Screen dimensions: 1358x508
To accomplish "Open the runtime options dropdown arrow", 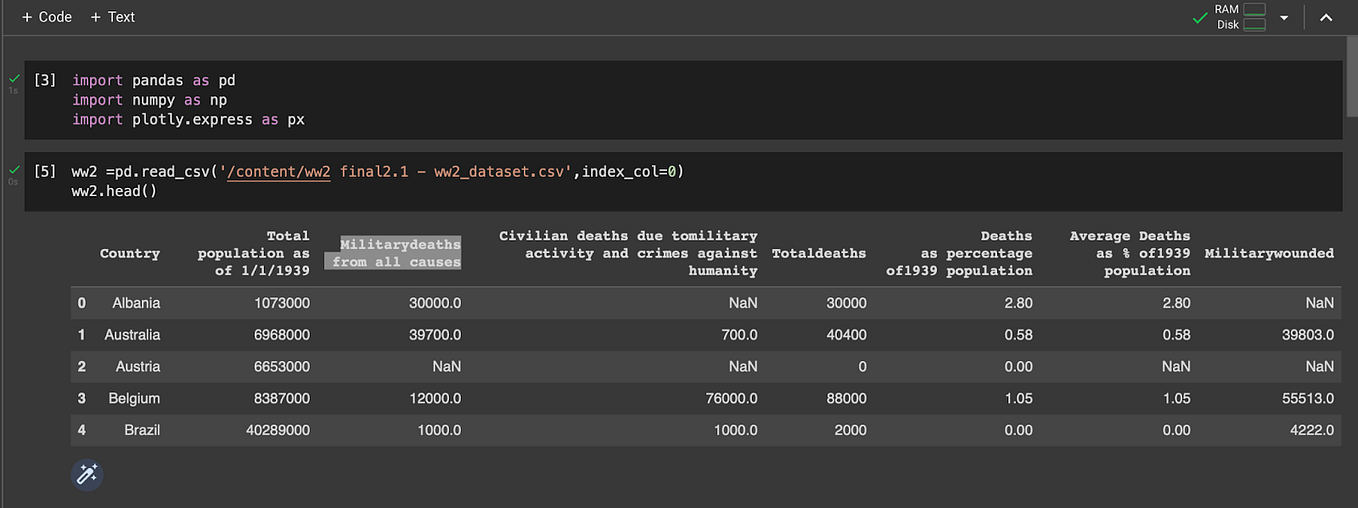I will [1284, 18].
